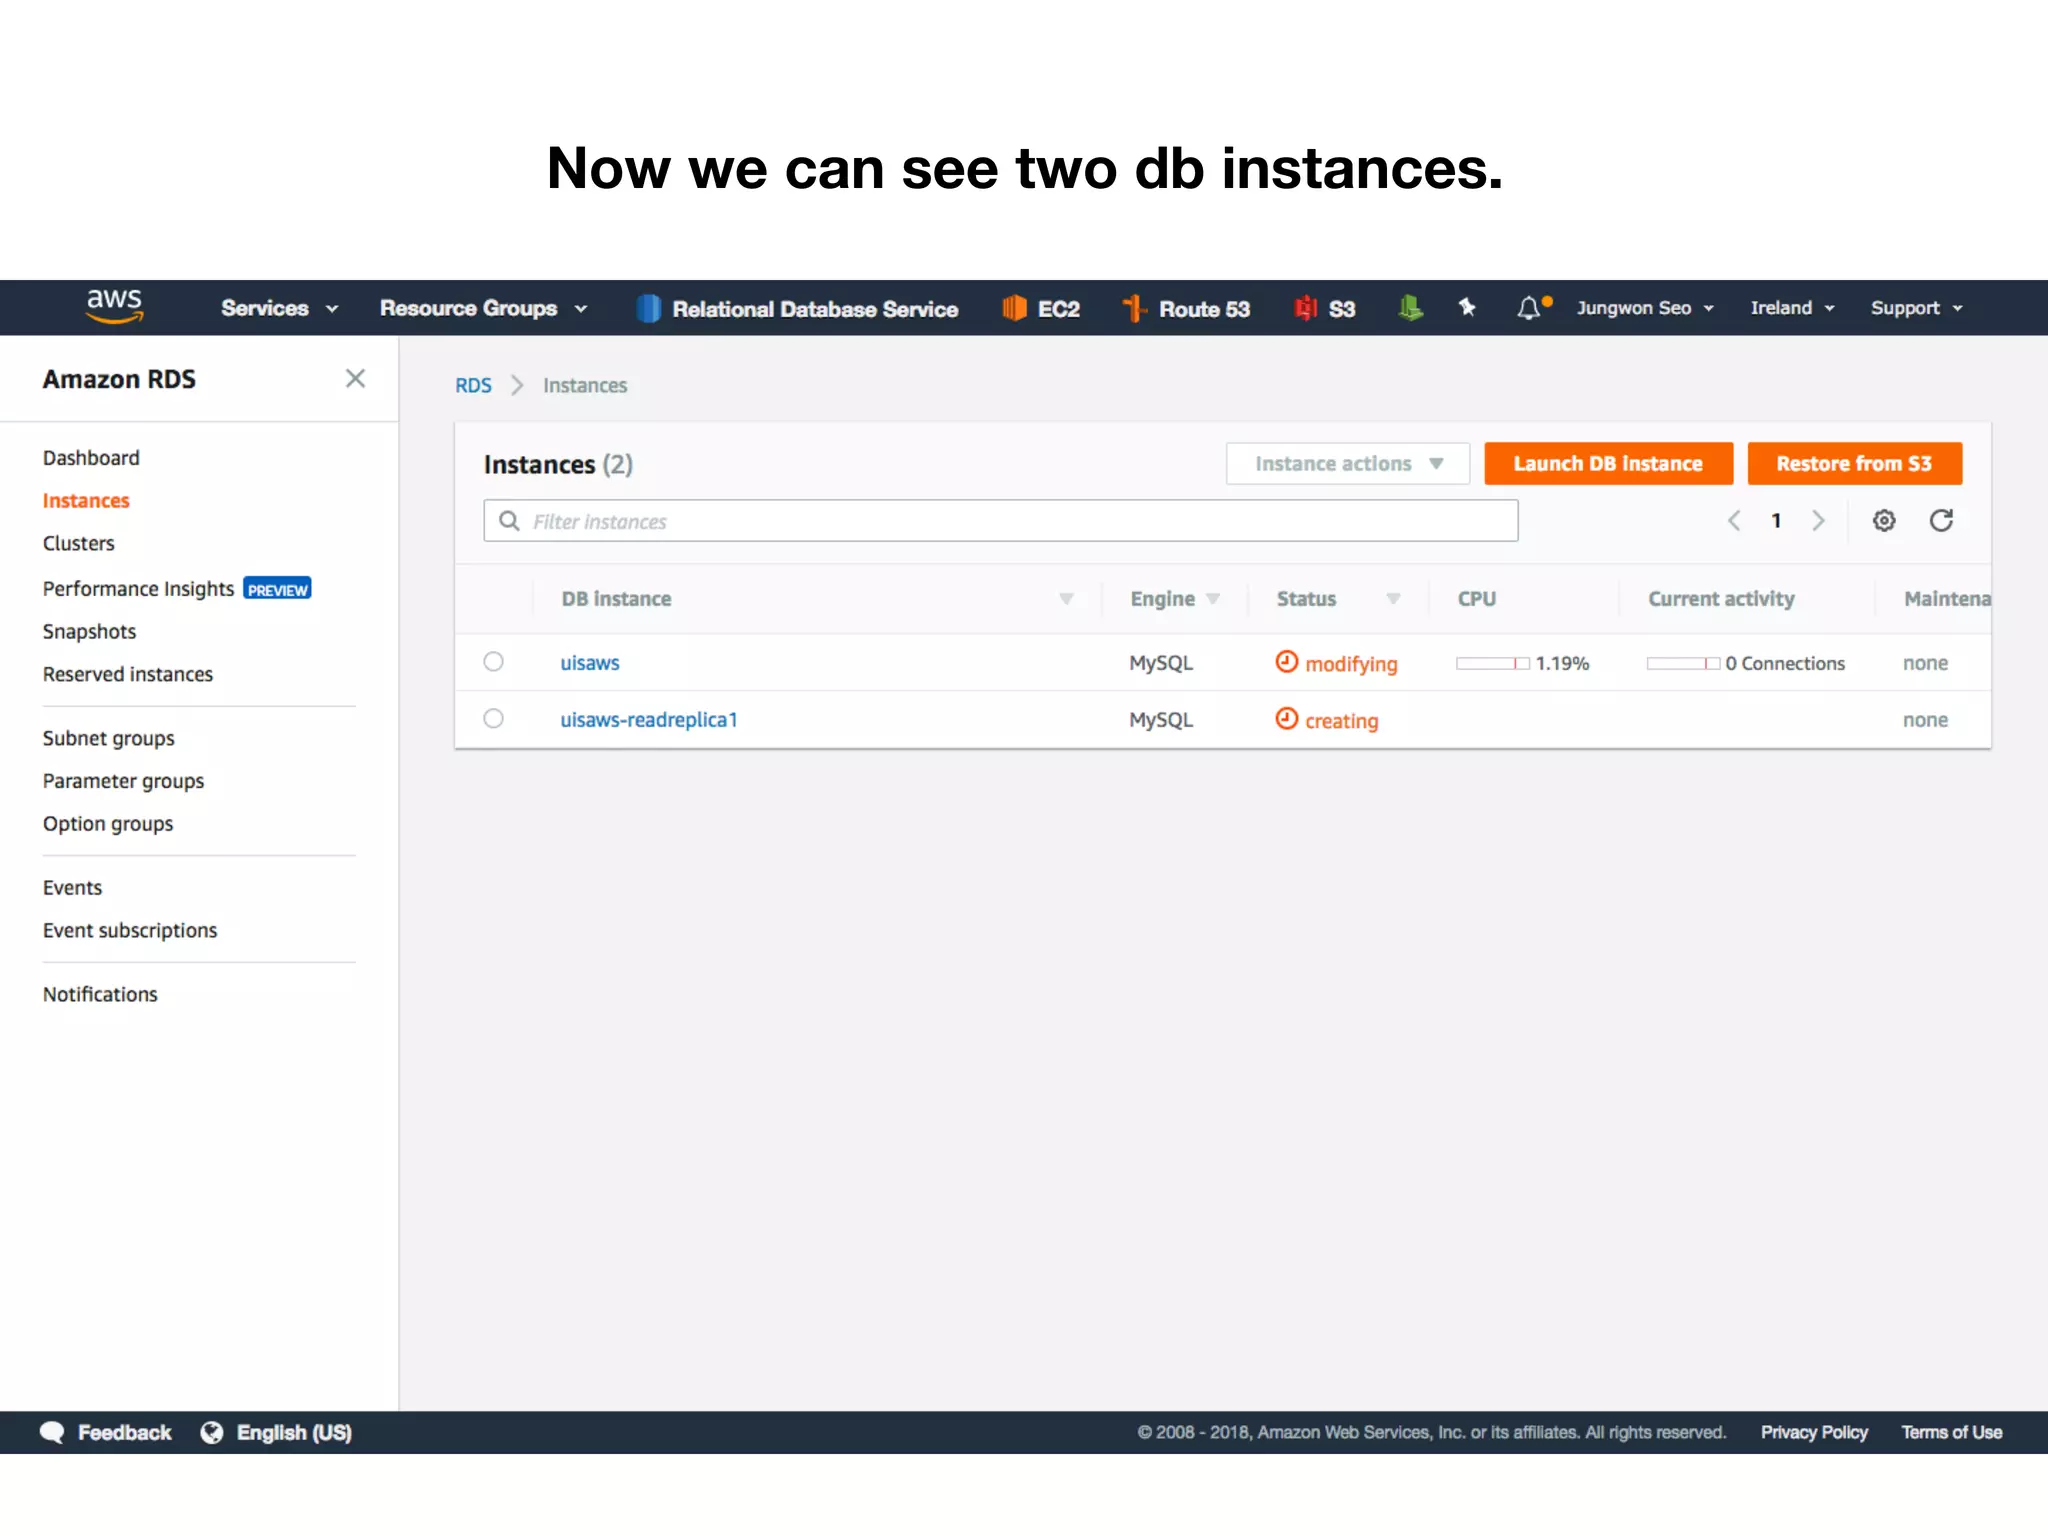Open the Relational Database Service shortcut icon
The height and width of the screenshot is (1536, 2048).
[x=648, y=308]
